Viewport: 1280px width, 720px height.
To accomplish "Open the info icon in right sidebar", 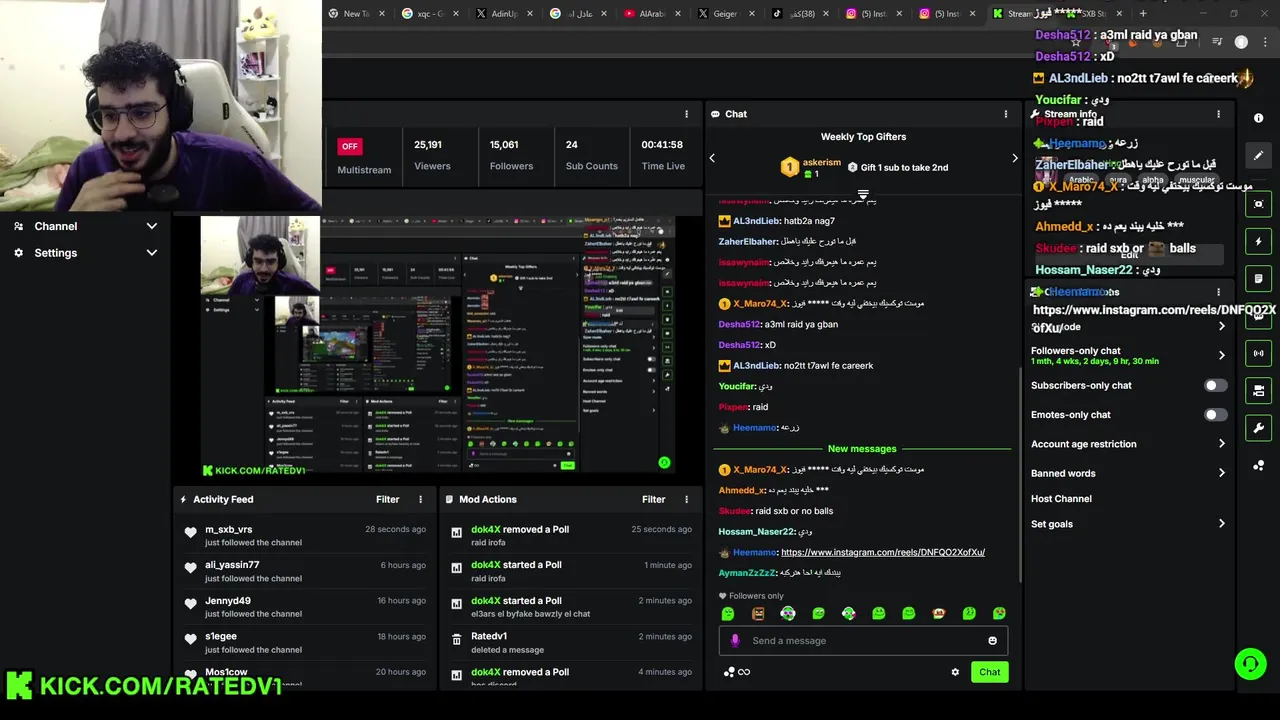I will (1258, 118).
